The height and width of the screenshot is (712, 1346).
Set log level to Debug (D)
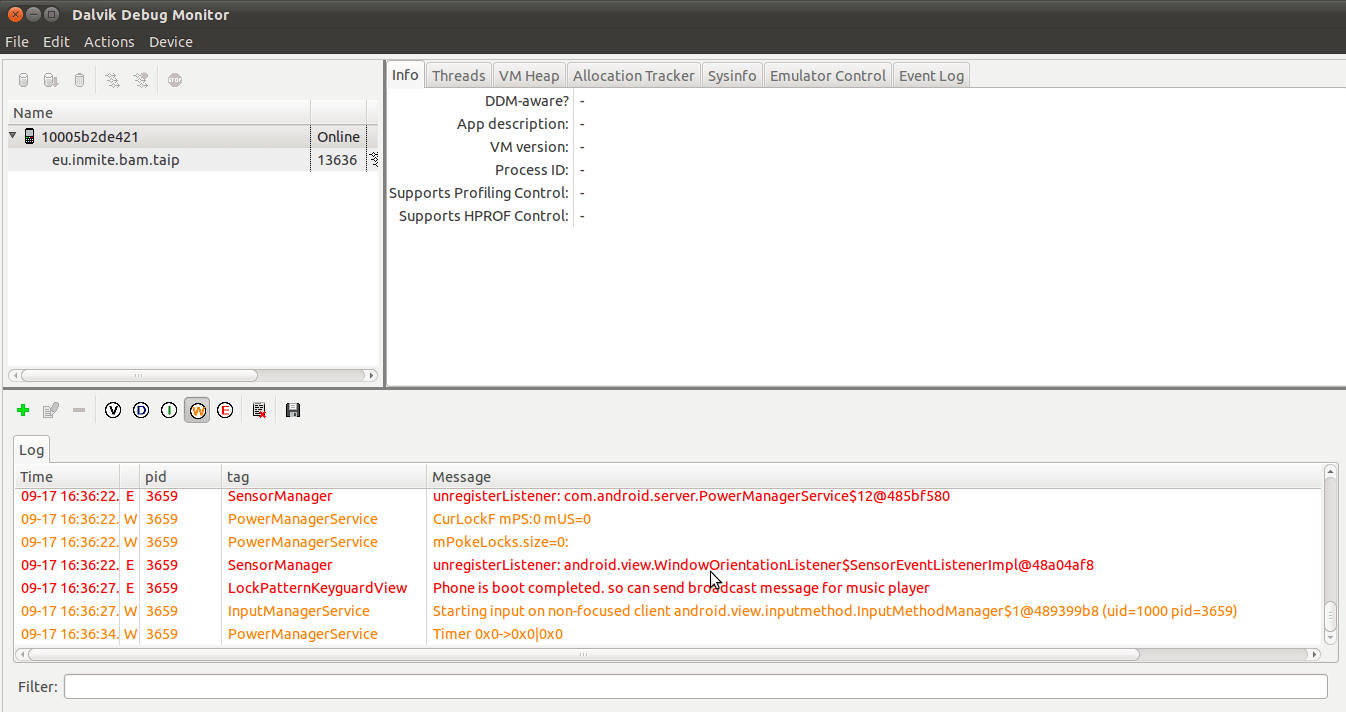[141, 410]
